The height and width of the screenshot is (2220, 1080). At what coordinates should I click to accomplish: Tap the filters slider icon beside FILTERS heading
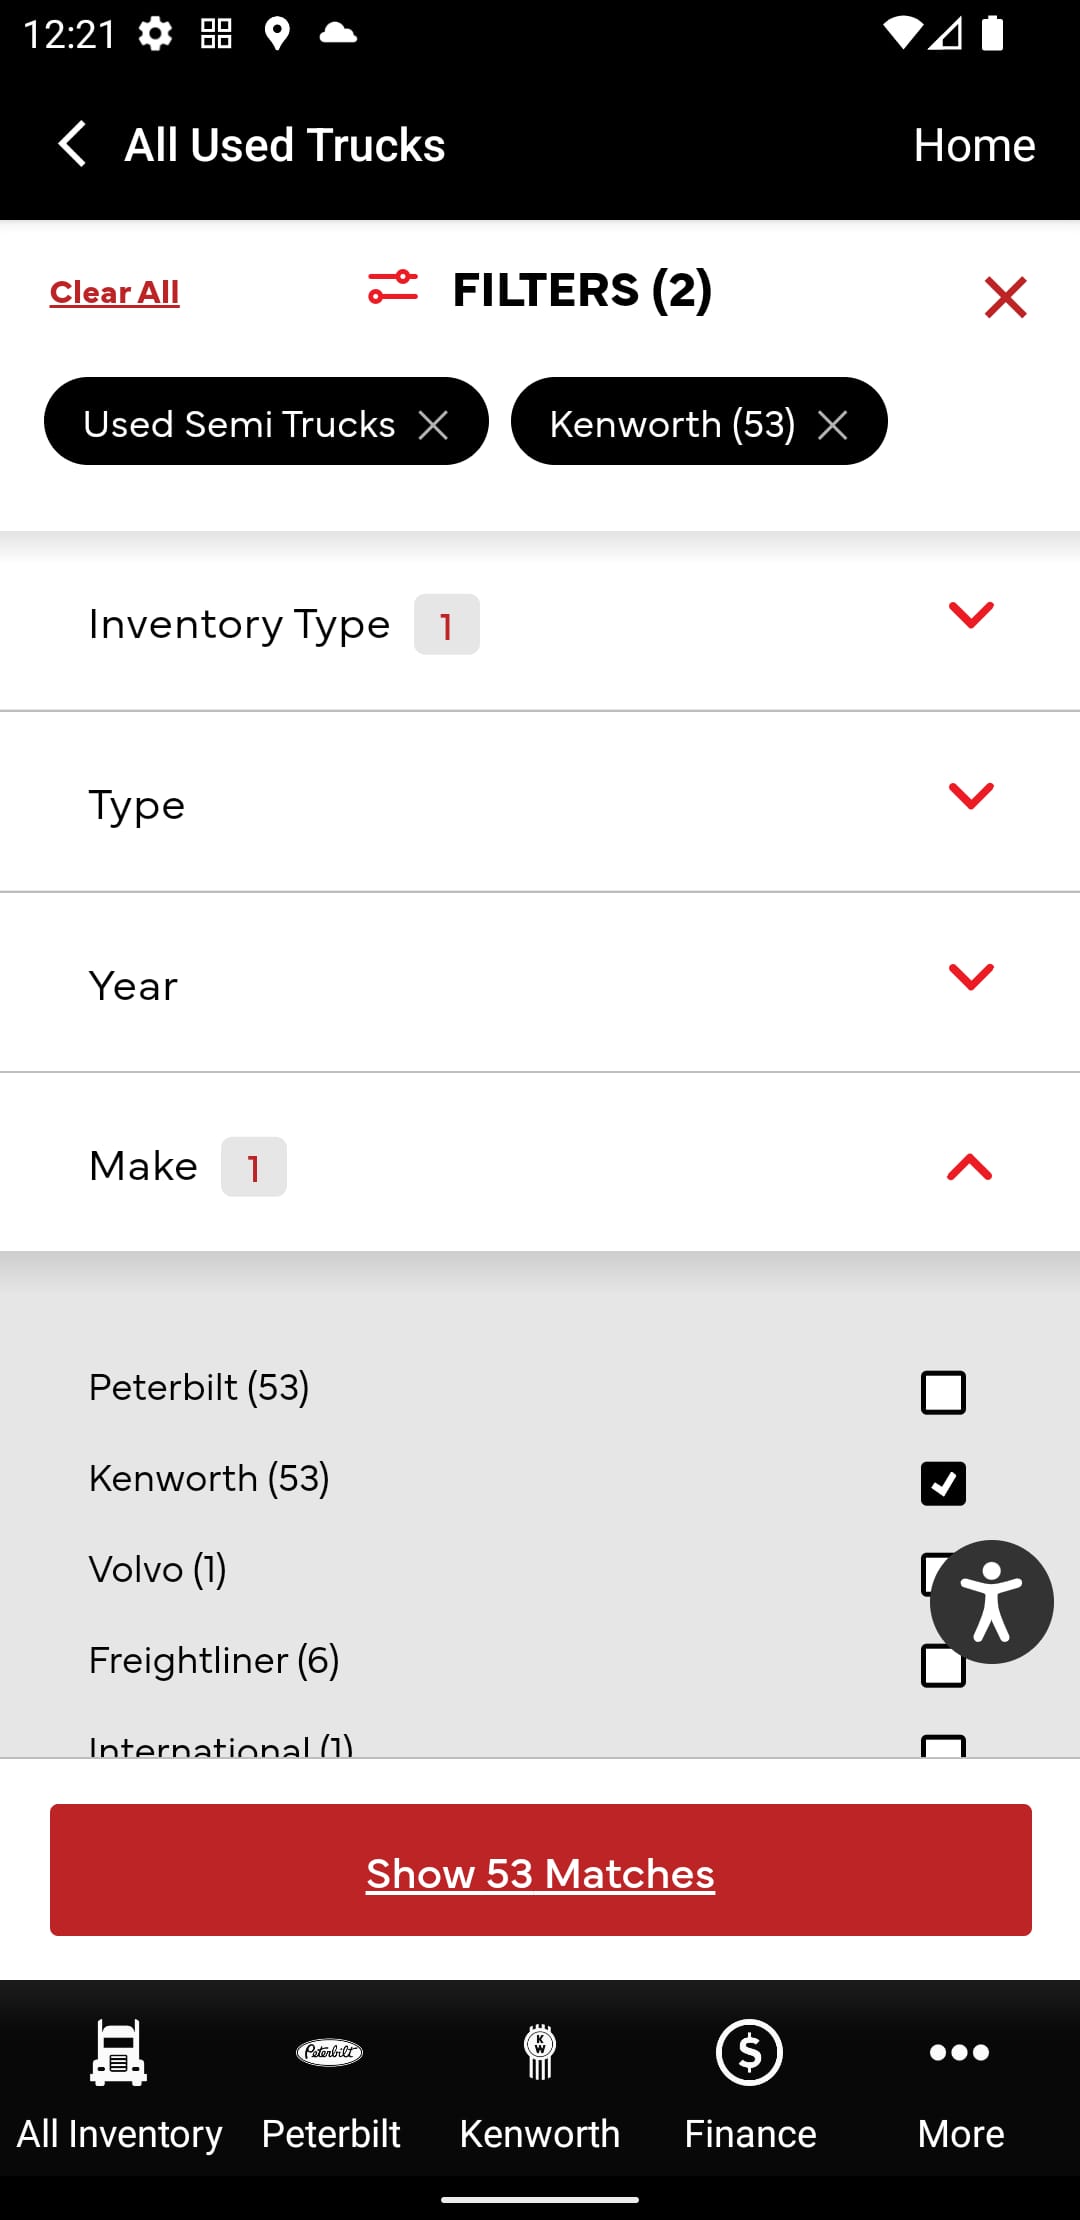[x=393, y=290]
